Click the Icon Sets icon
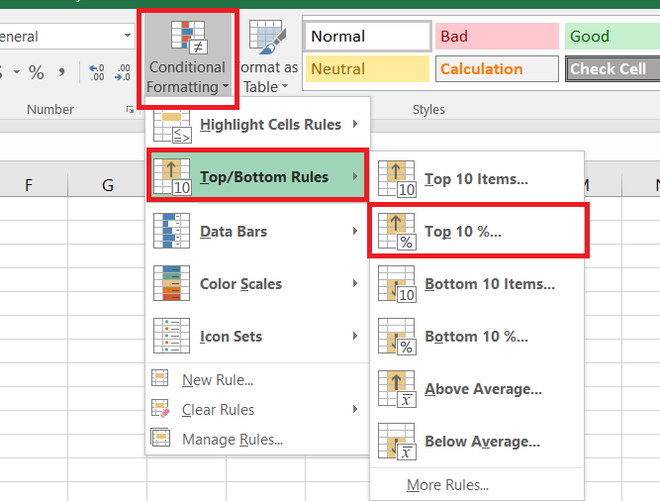 [171, 336]
